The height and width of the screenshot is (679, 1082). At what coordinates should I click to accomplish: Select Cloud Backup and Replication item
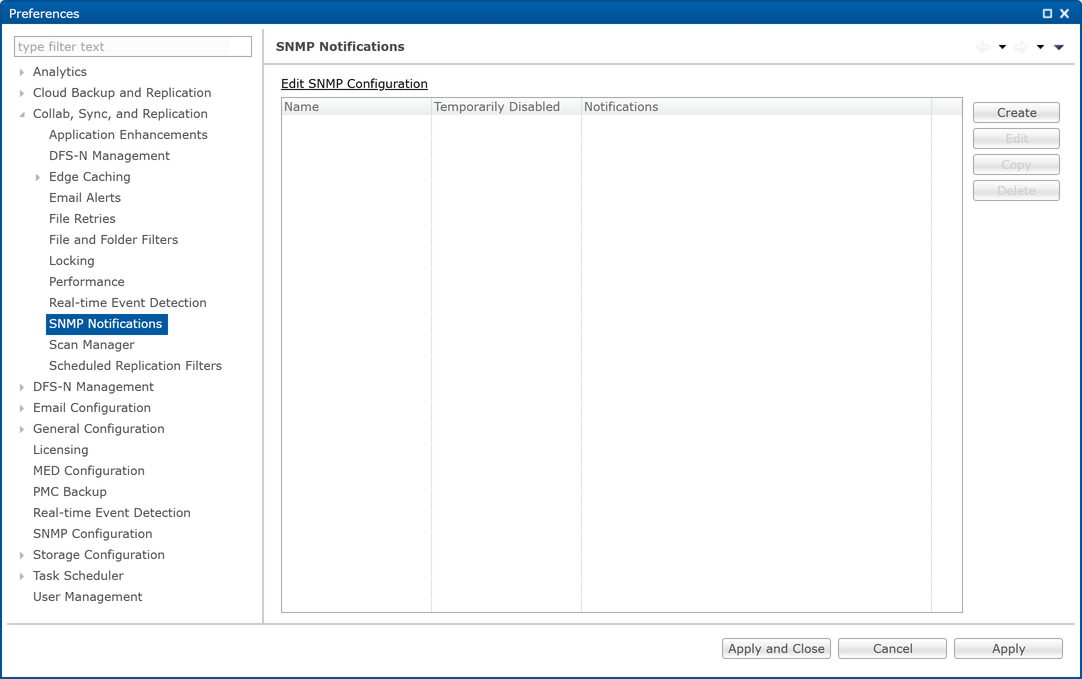coord(122,92)
